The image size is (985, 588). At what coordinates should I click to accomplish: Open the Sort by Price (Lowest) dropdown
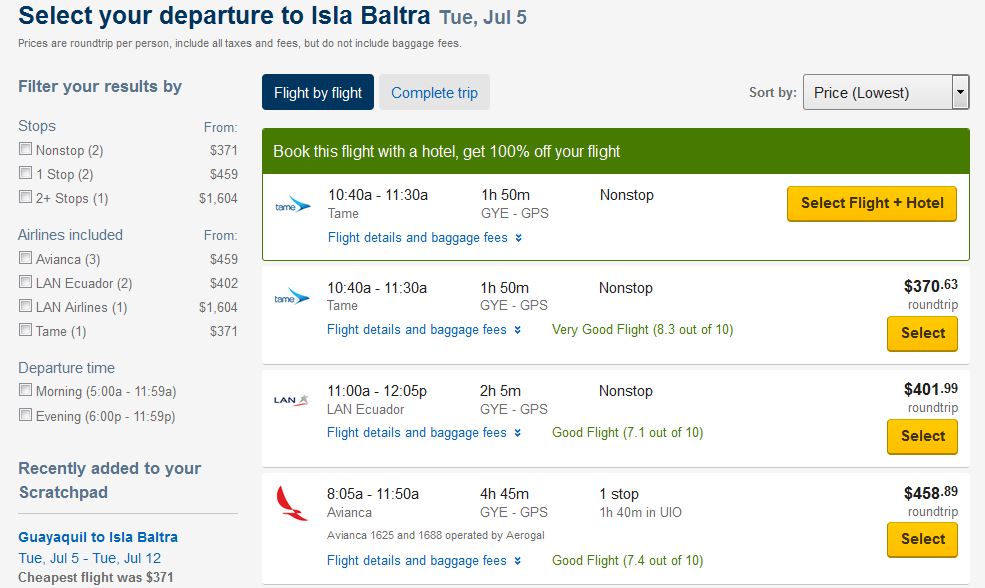tap(886, 92)
